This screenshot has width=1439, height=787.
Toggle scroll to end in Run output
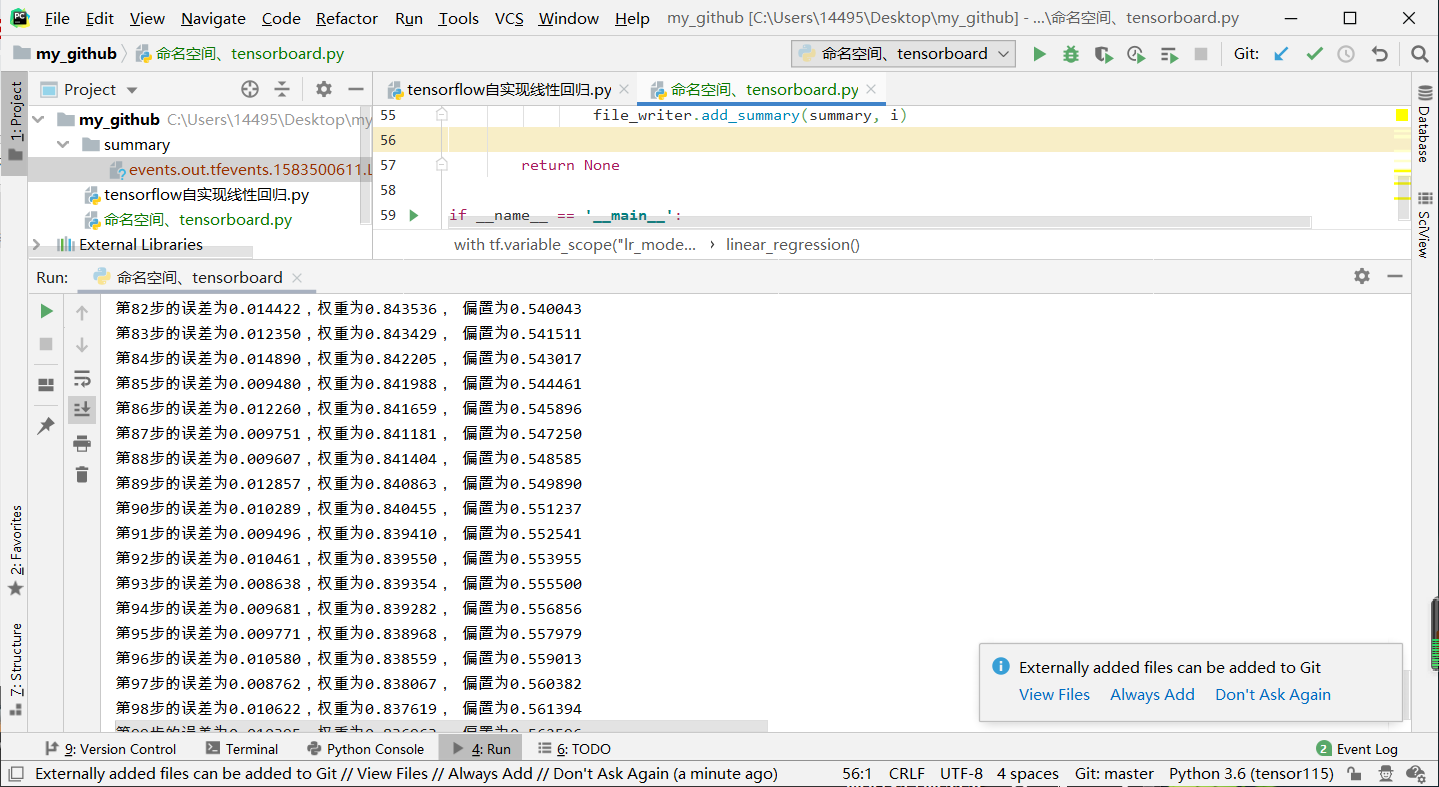click(x=82, y=409)
